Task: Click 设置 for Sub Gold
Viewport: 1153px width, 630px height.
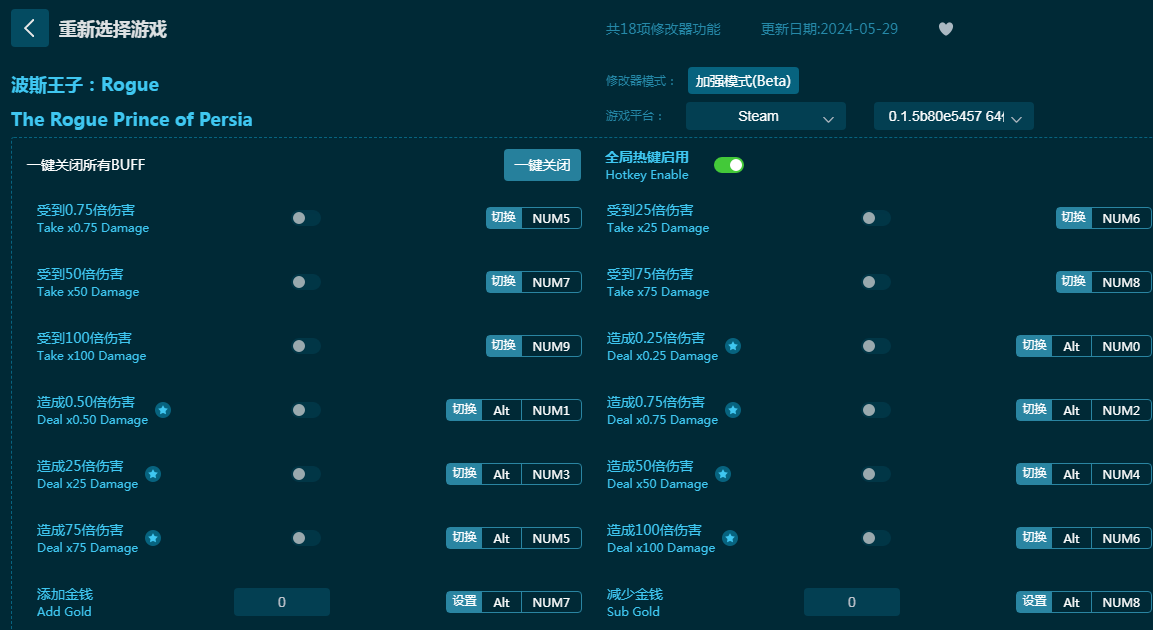Action: 1034,602
